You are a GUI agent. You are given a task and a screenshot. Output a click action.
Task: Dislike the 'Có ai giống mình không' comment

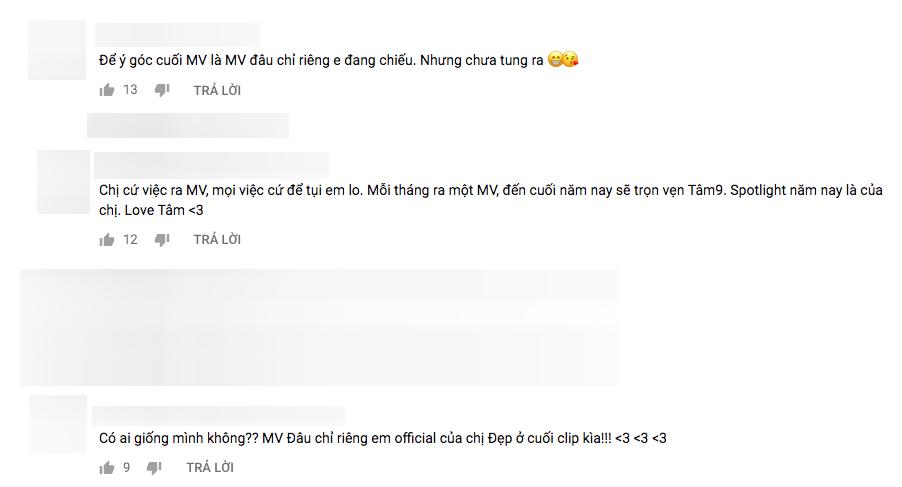tap(154, 467)
